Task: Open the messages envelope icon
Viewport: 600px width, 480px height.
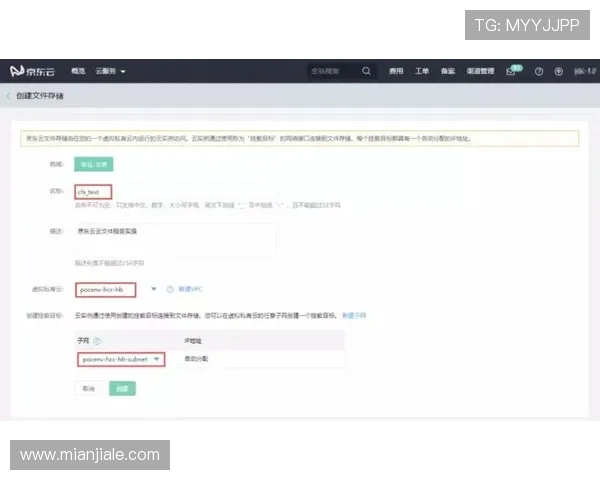Action: pos(511,72)
